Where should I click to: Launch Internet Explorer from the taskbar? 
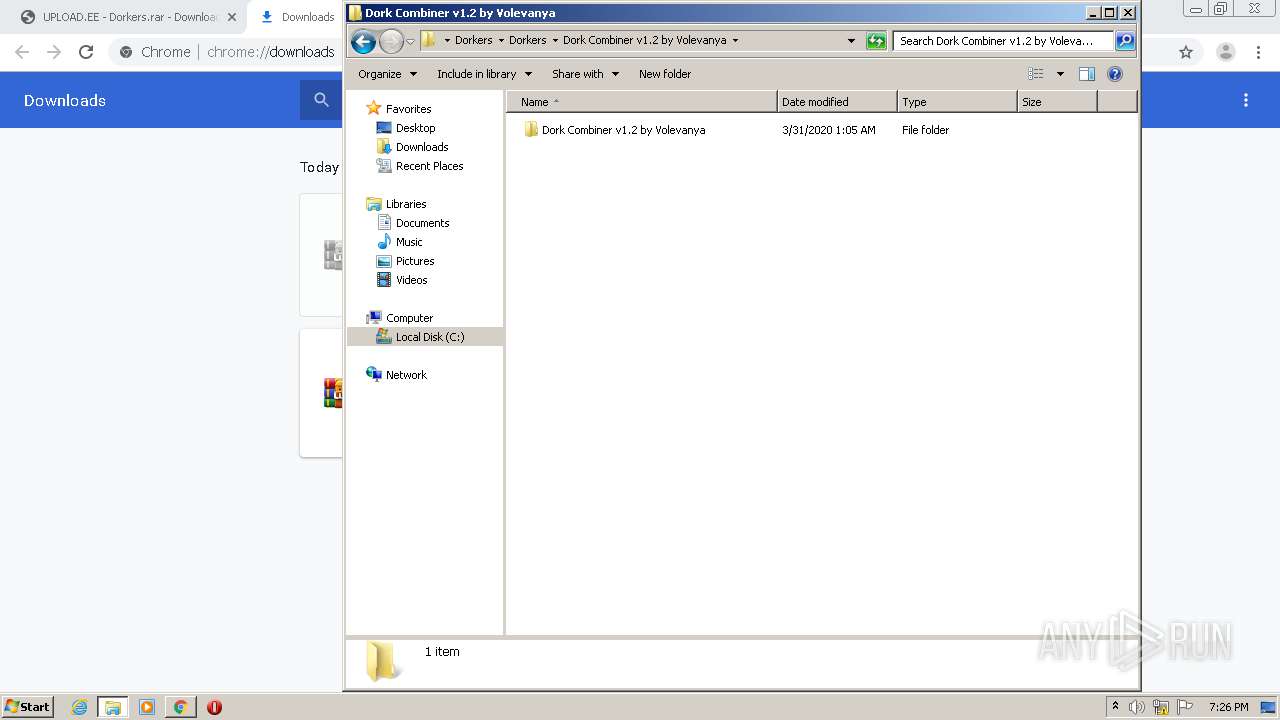click(x=79, y=707)
